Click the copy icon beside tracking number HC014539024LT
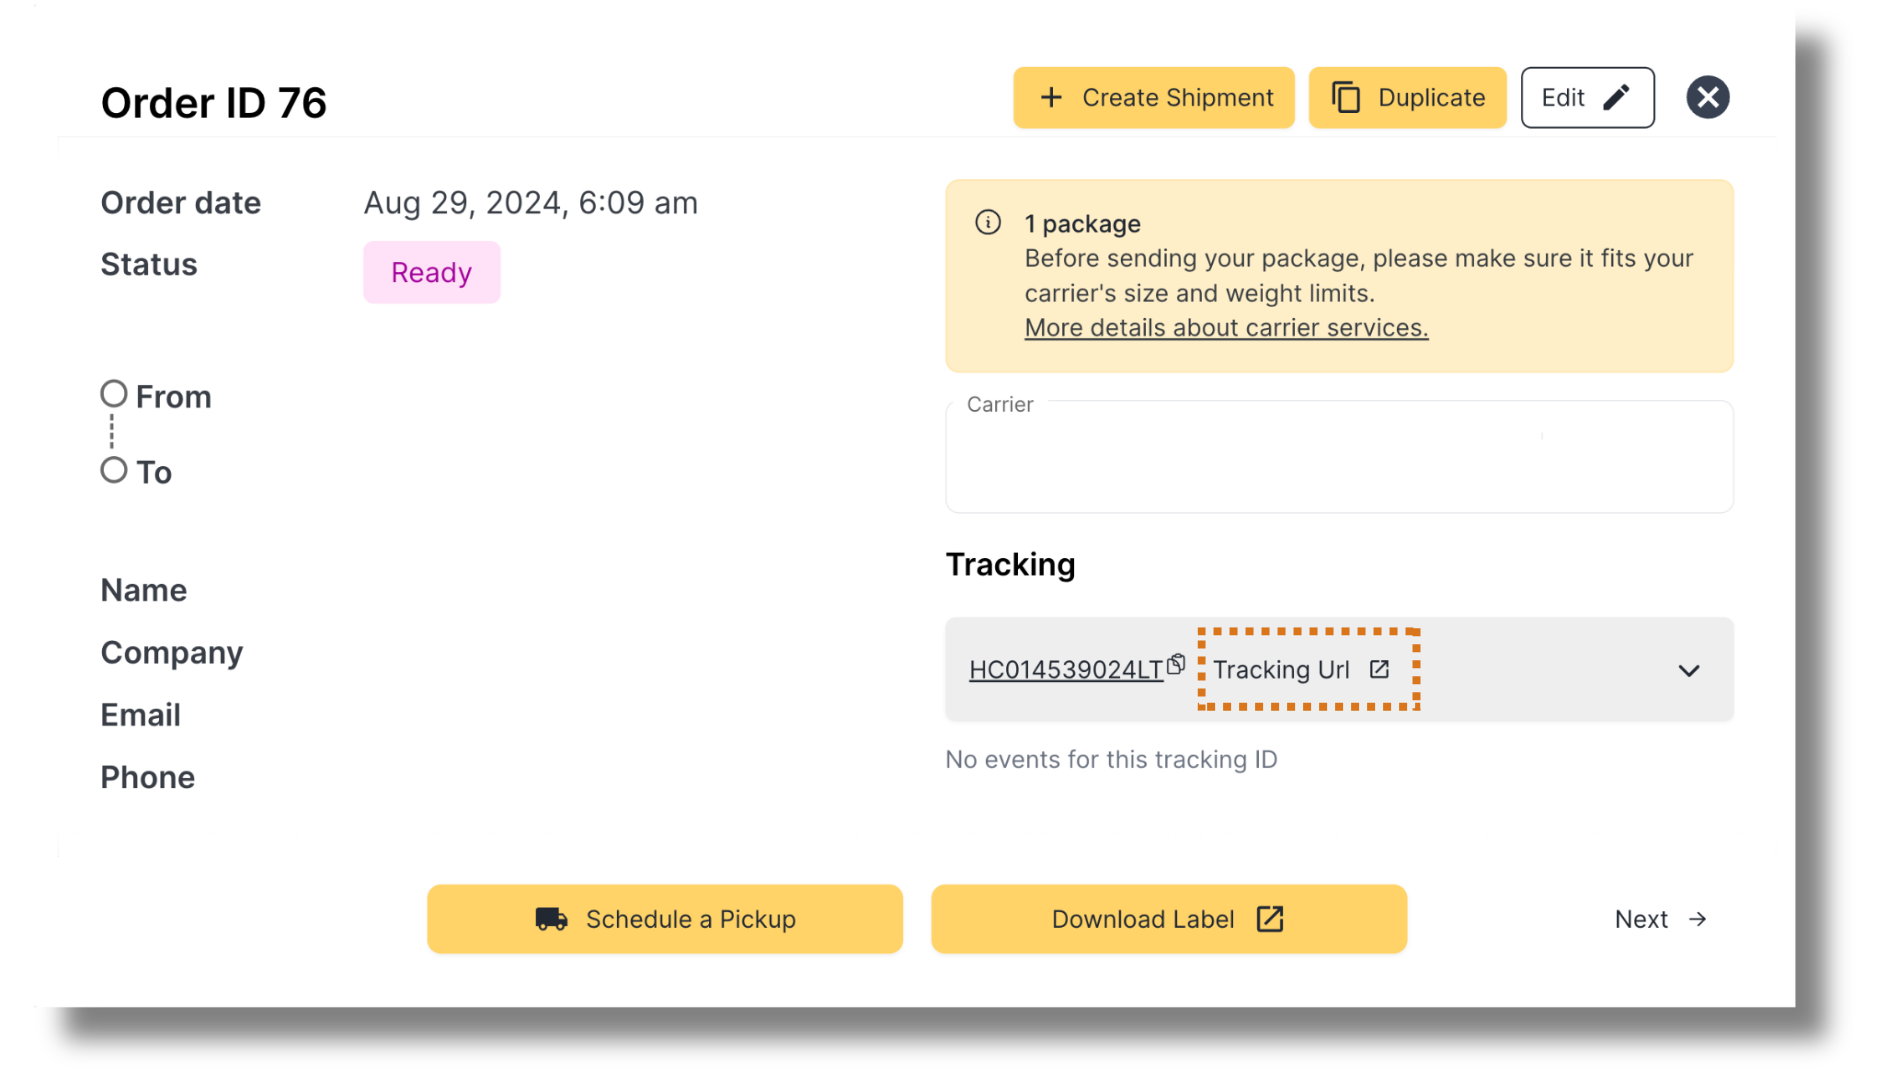The height and width of the screenshot is (1078, 1890). (1177, 663)
